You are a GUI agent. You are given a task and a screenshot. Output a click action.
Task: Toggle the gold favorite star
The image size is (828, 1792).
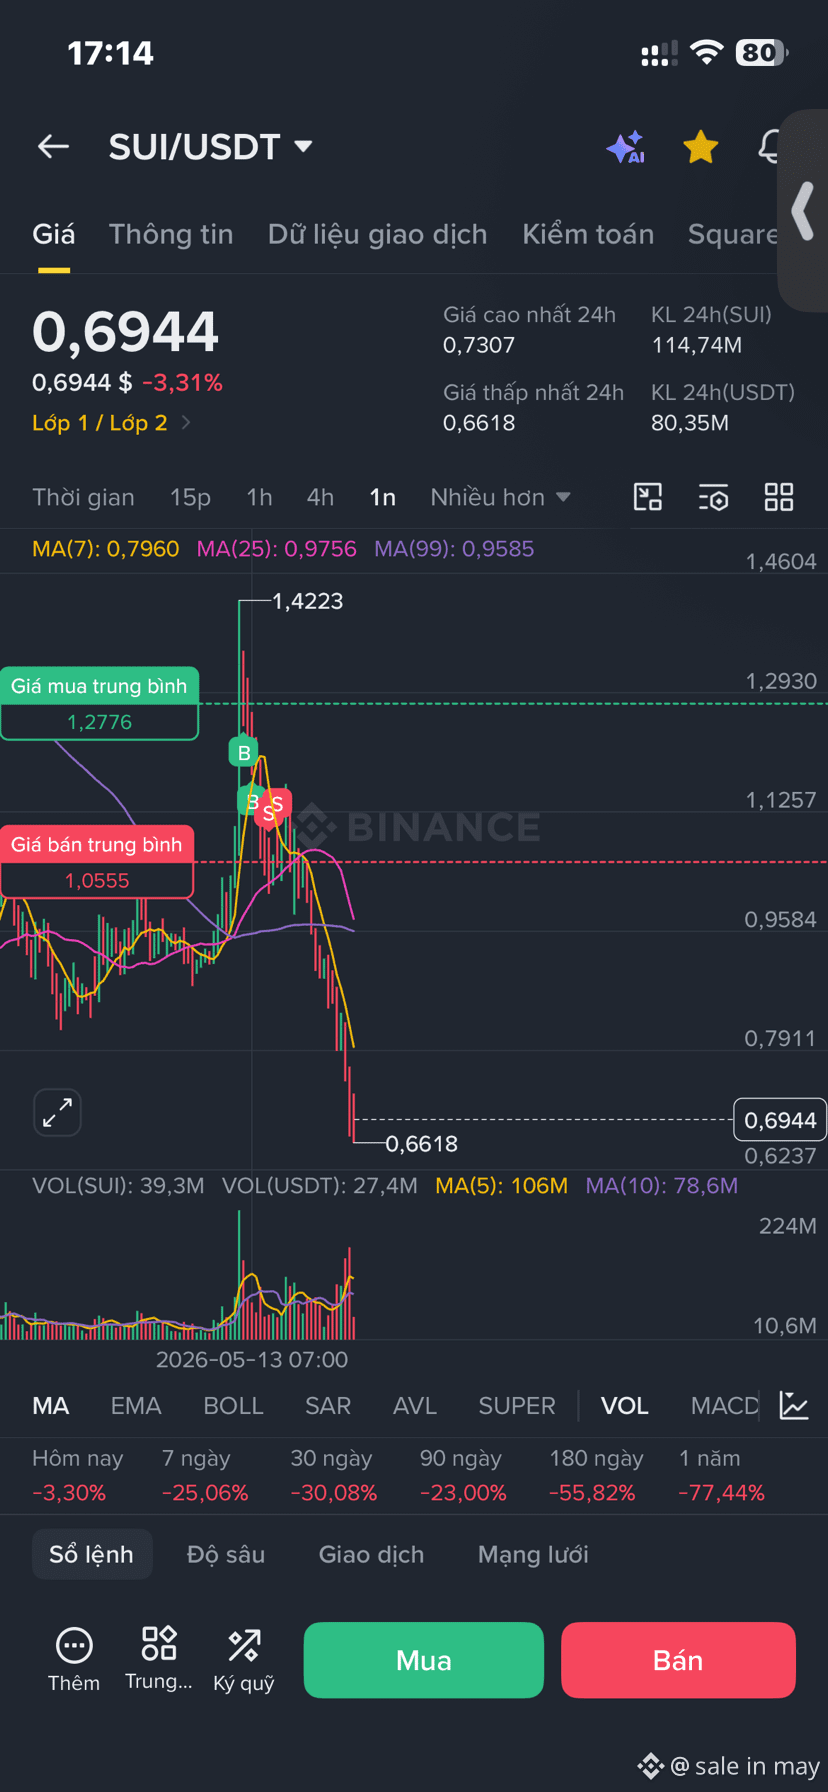point(700,147)
